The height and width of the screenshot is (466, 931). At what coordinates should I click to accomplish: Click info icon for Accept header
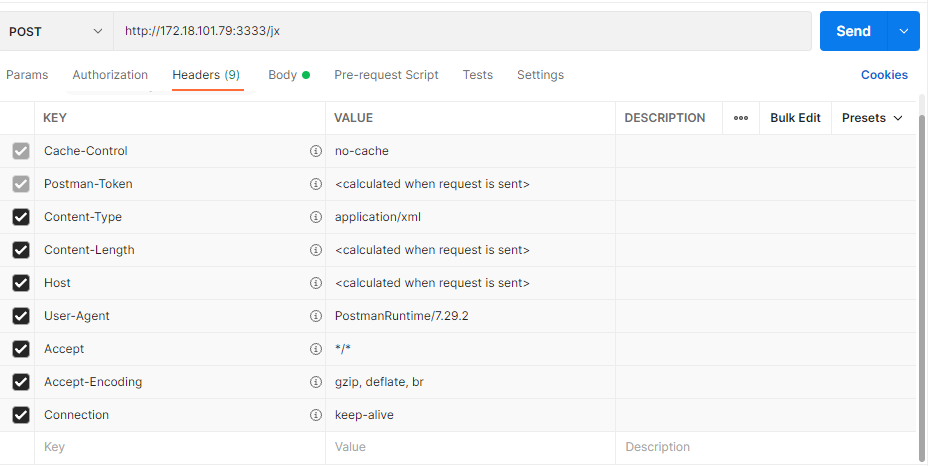point(316,349)
